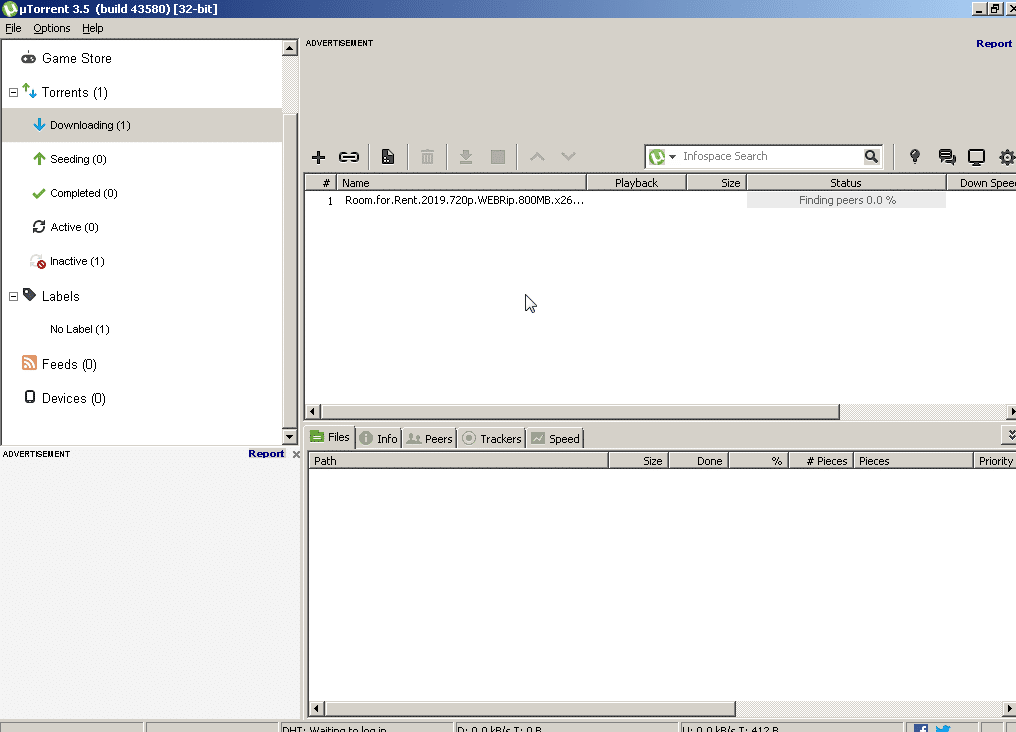Collapse the detail pane chevron
This screenshot has height=732, width=1016.
point(1010,435)
